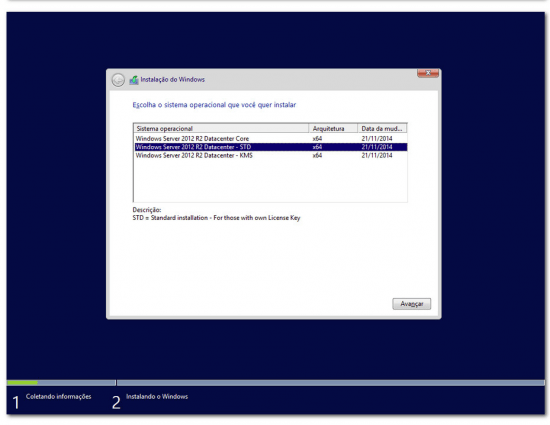Screen dimensions: 550x425
Task: Click the setup progress bar at bottom
Action: 275,383
